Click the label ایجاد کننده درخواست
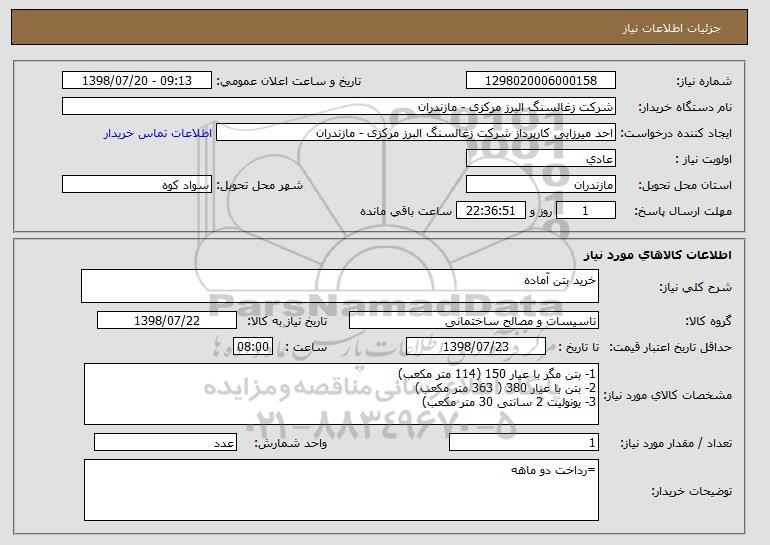 [676, 133]
